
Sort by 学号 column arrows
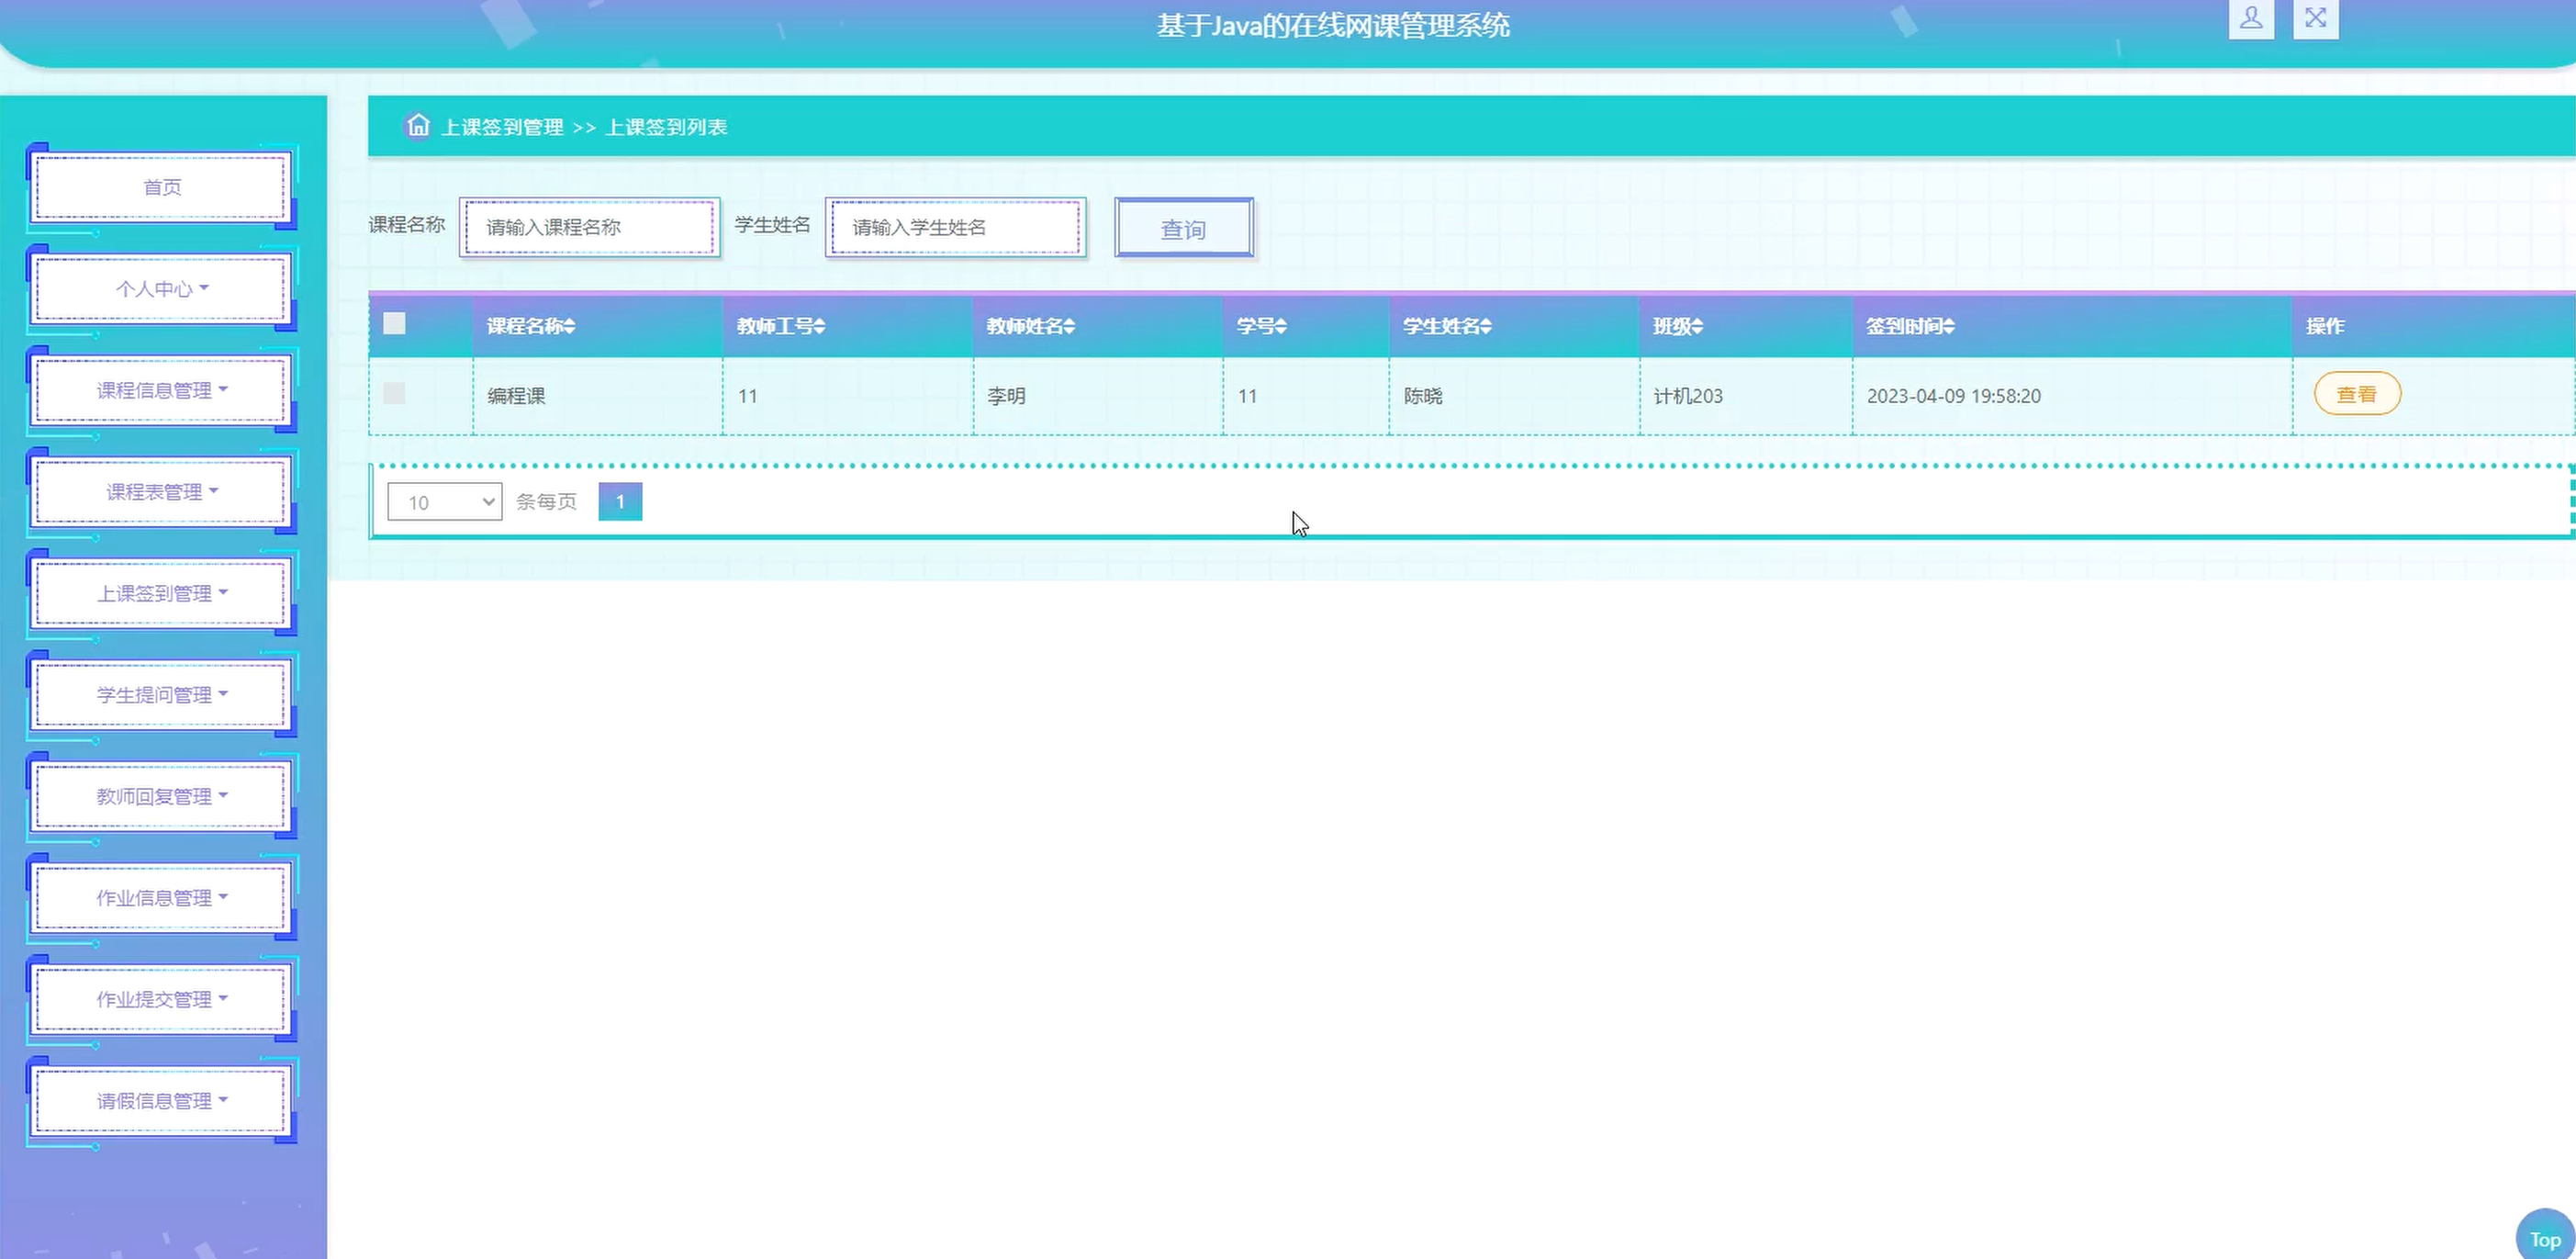click(1281, 326)
